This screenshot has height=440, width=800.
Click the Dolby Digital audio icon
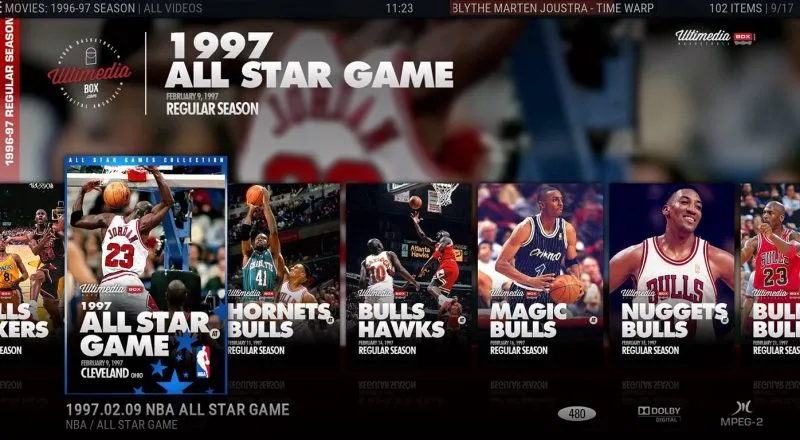click(658, 413)
